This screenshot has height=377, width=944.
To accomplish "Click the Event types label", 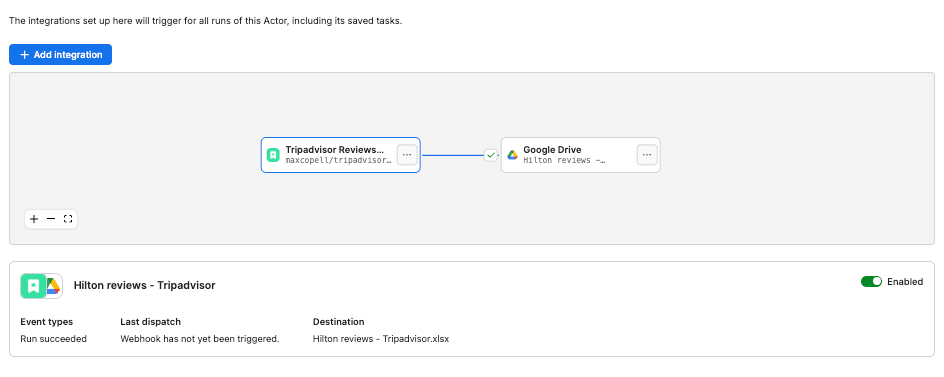I will click(46, 322).
